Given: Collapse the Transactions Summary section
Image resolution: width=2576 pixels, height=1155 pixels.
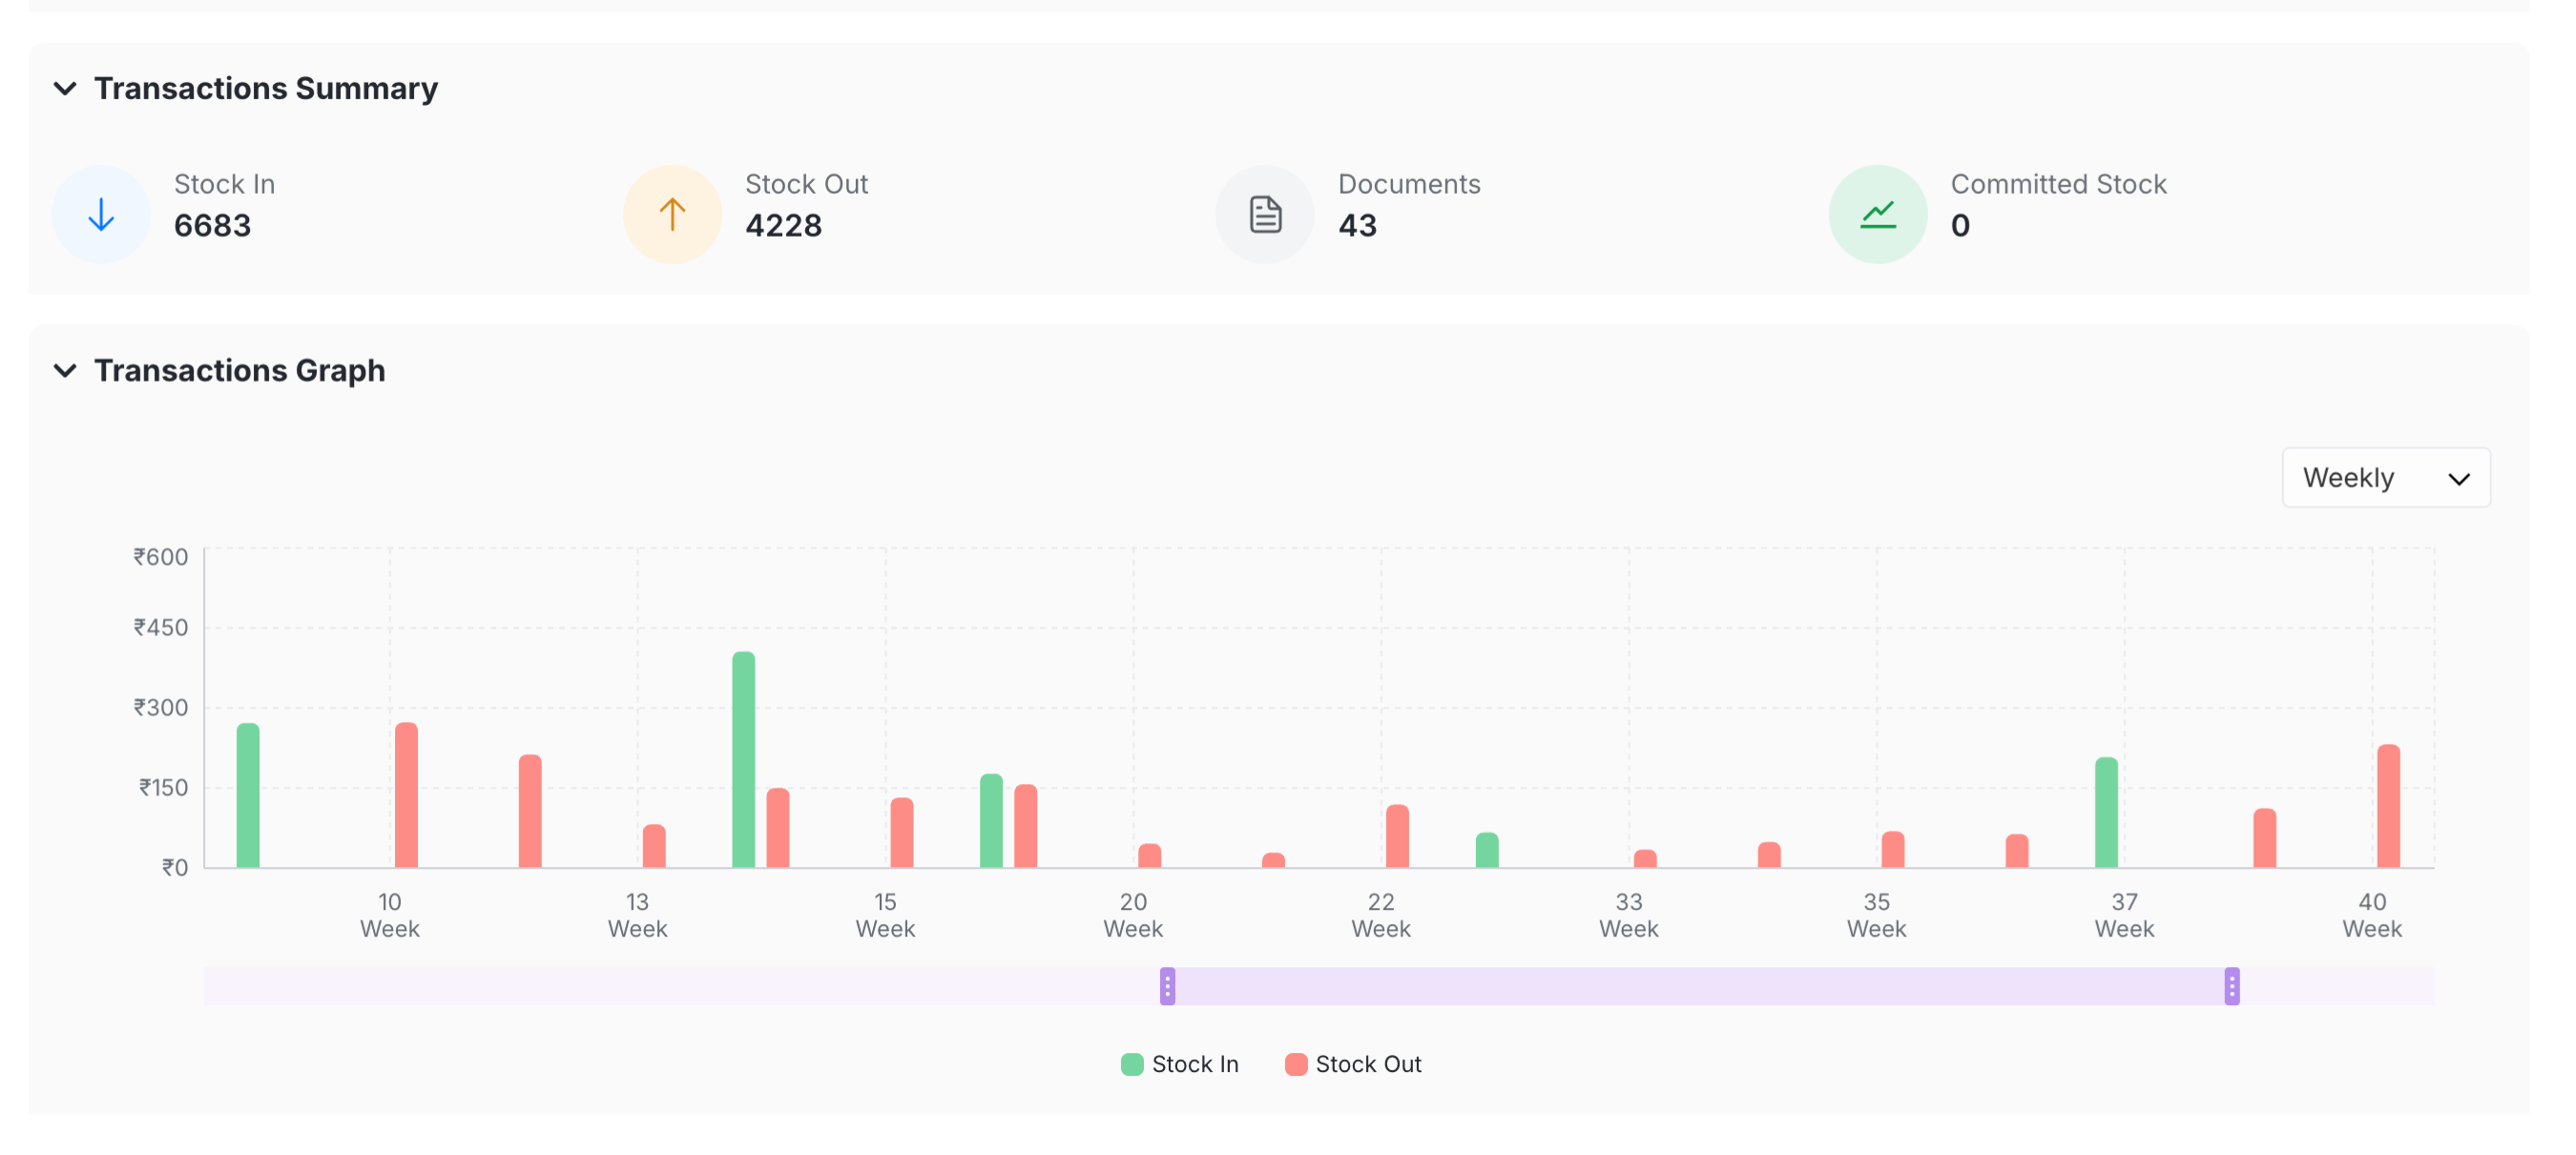Looking at the screenshot, I should coord(65,88).
